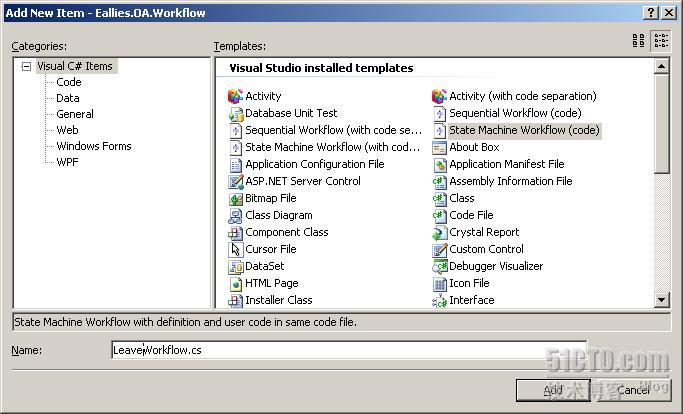The height and width of the screenshot is (414, 683).
Task: Click the Custom Control icon
Action: [x=439, y=249]
